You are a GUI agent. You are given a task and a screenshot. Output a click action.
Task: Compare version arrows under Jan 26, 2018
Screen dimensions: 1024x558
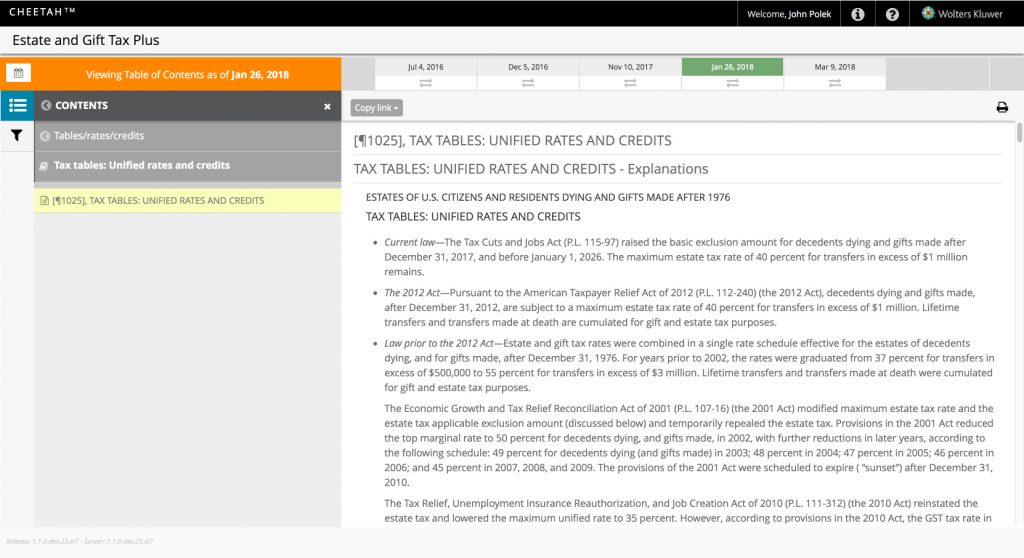tap(732, 83)
